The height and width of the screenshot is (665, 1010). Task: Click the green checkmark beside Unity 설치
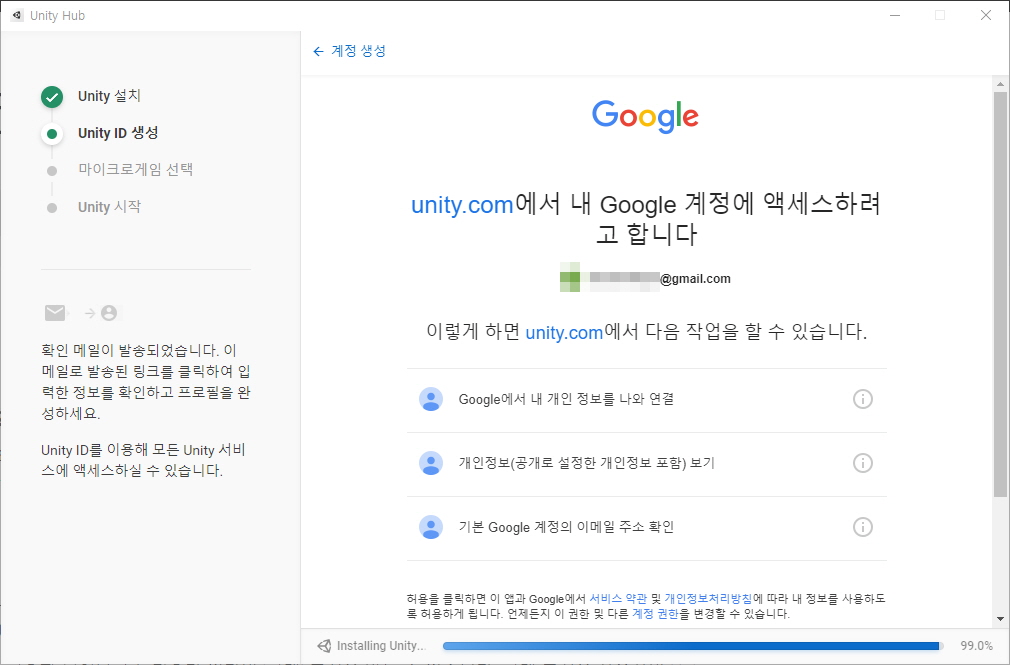pos(52,97)
